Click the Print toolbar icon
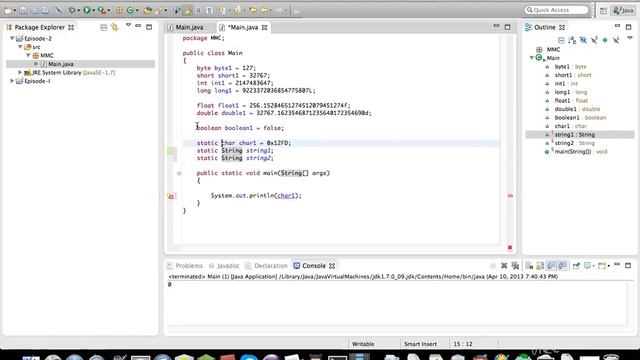Screen dimensions: 640x360 point(45,10)
